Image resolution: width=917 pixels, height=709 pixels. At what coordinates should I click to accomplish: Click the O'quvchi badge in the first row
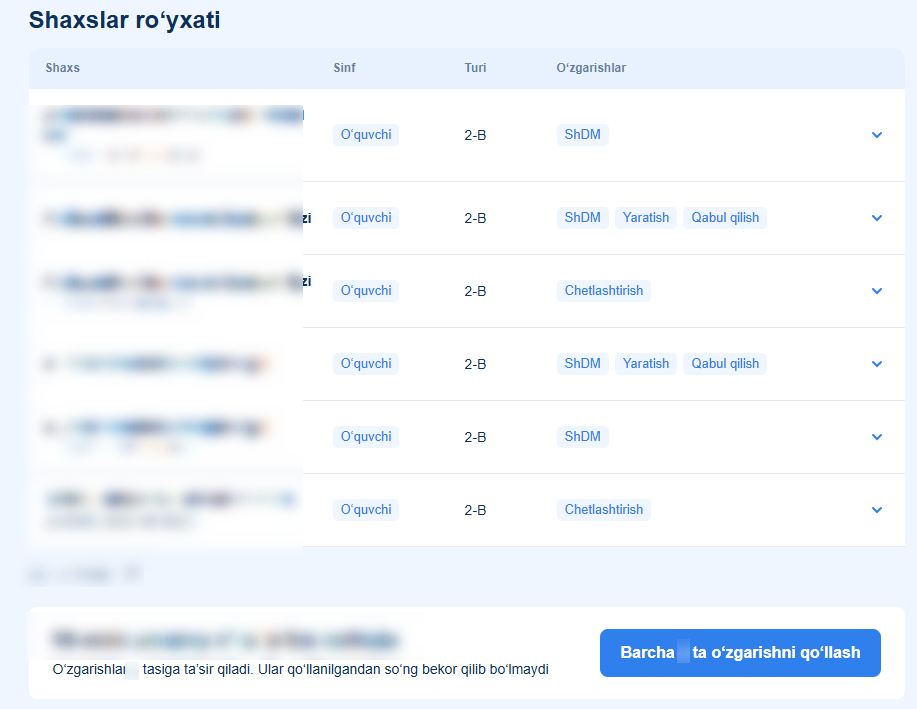click(x=366, y=135)
